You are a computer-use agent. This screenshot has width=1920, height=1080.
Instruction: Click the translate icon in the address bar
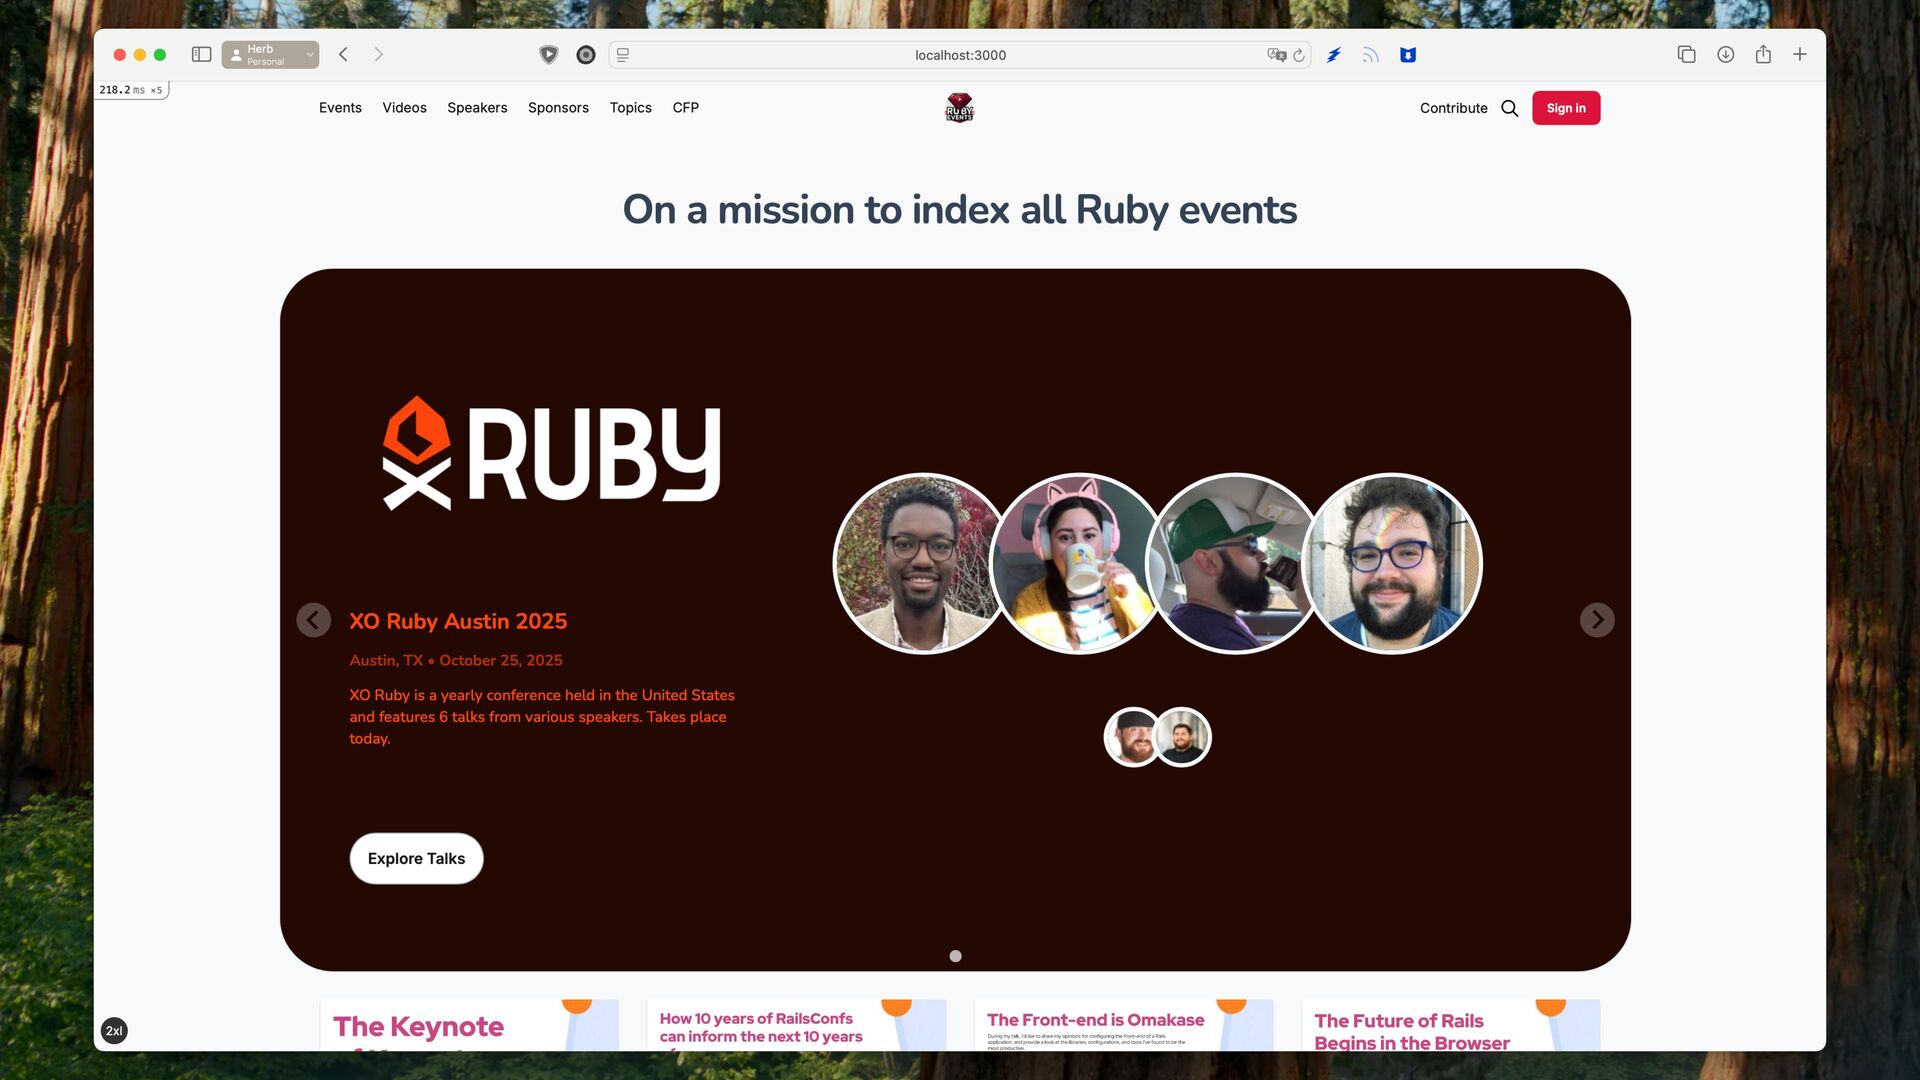(x=1276, y=55)
